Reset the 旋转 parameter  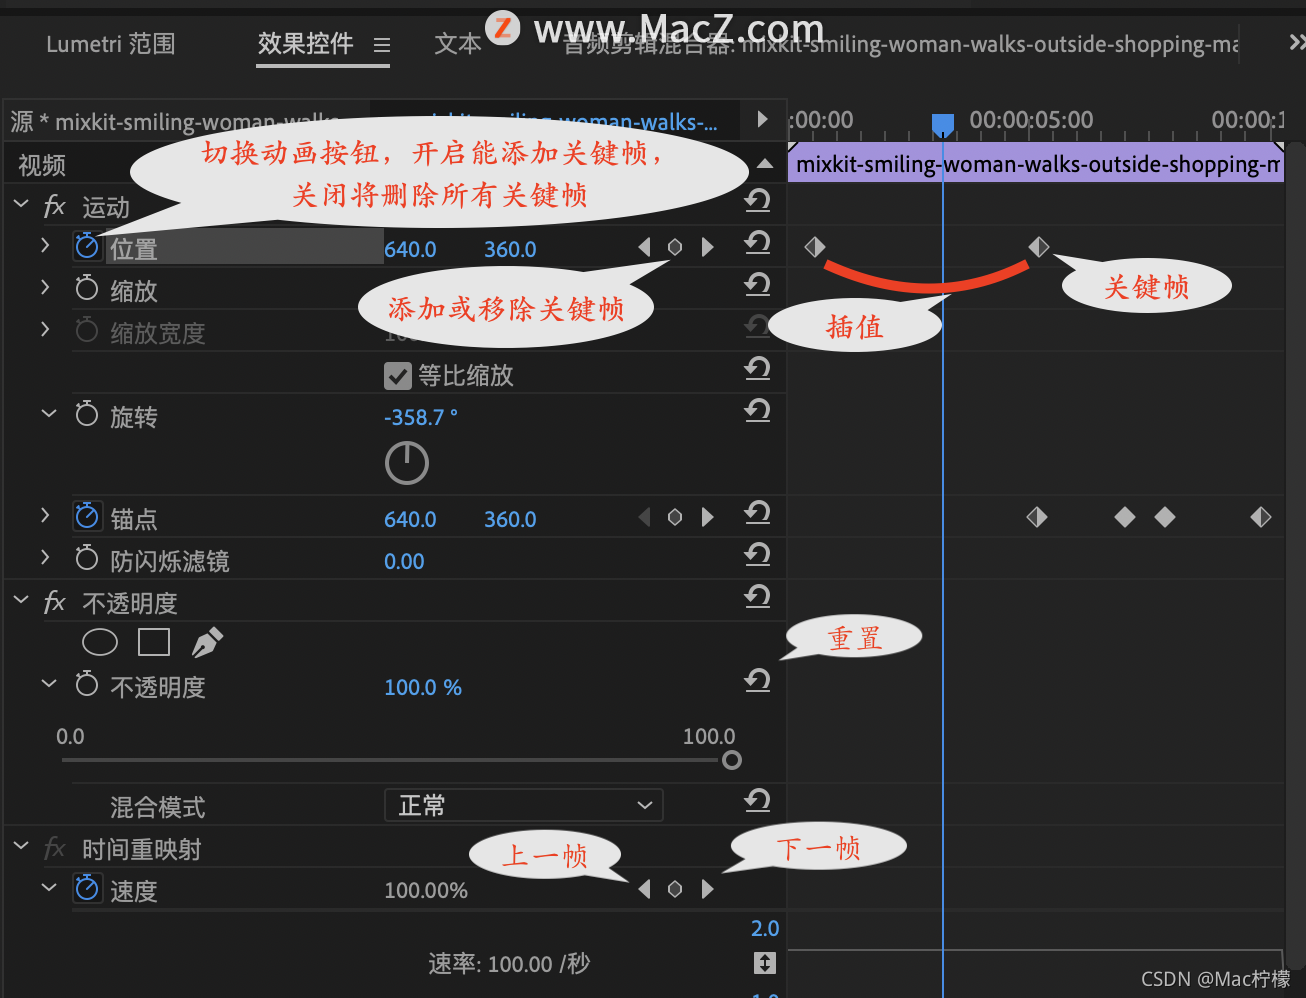[x=757, y=410]
